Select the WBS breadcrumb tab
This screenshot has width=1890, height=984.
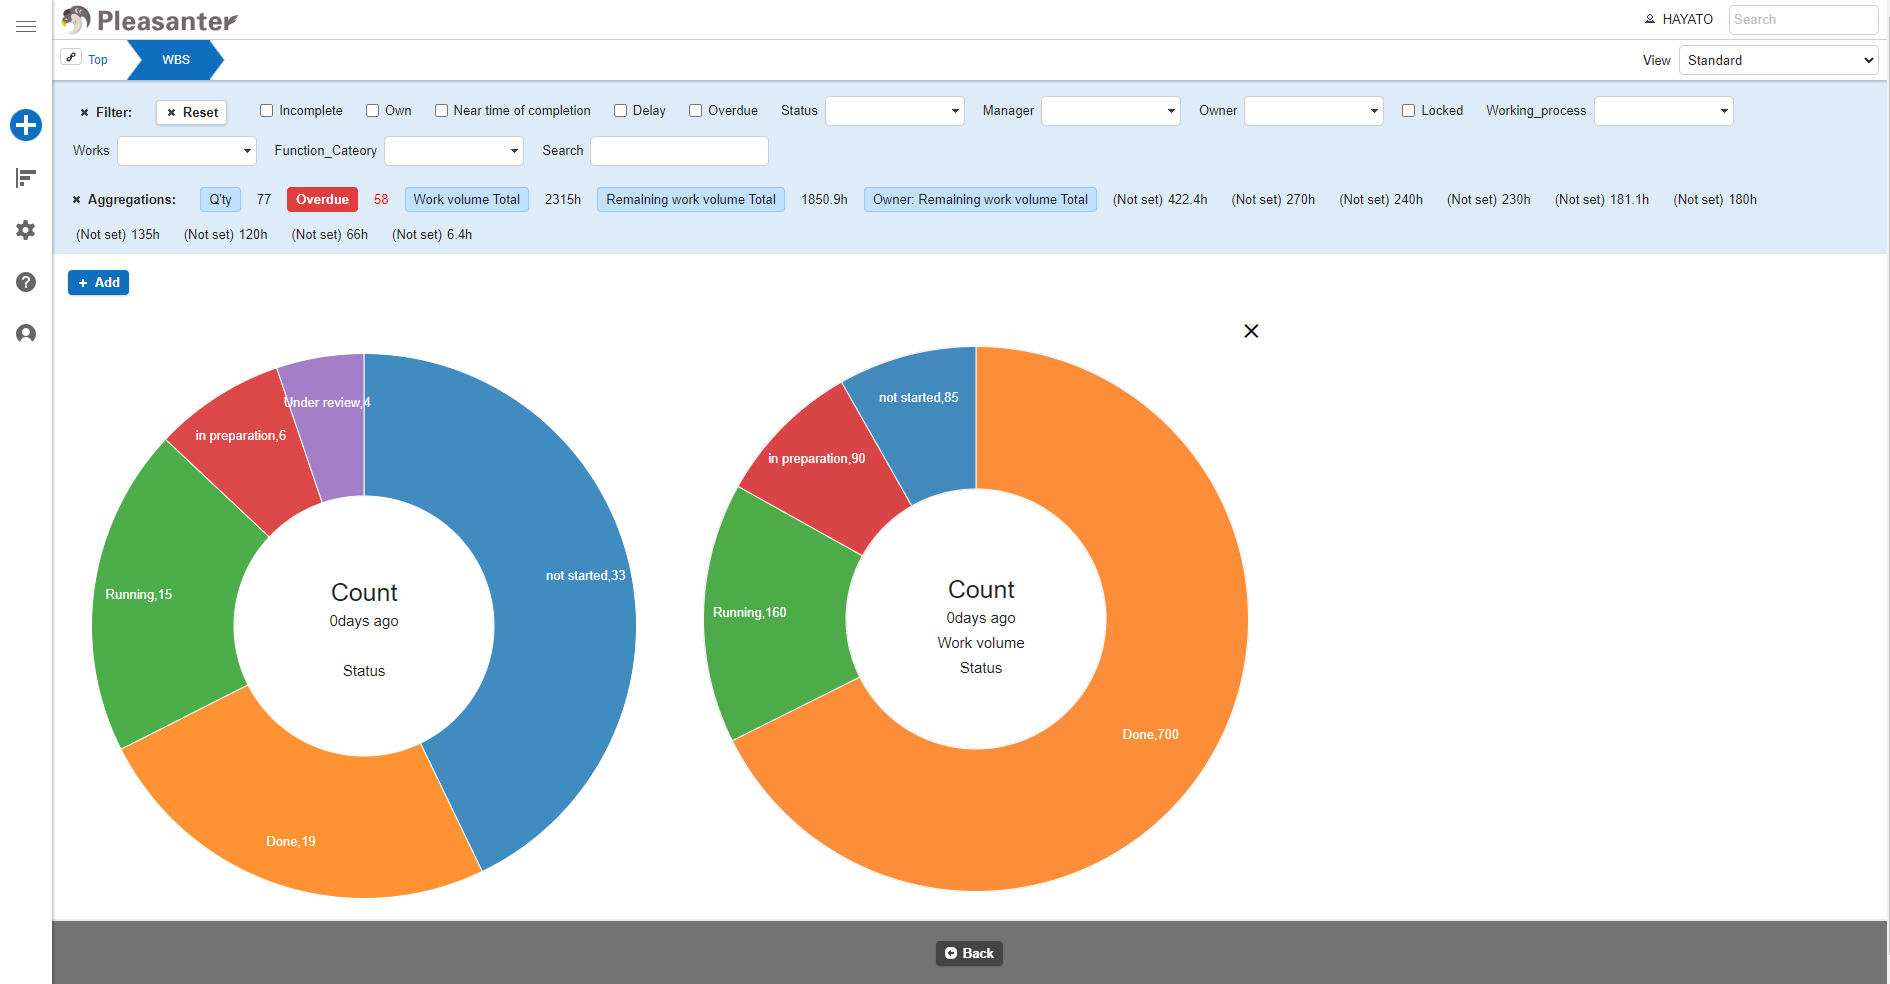coord(176,60)
